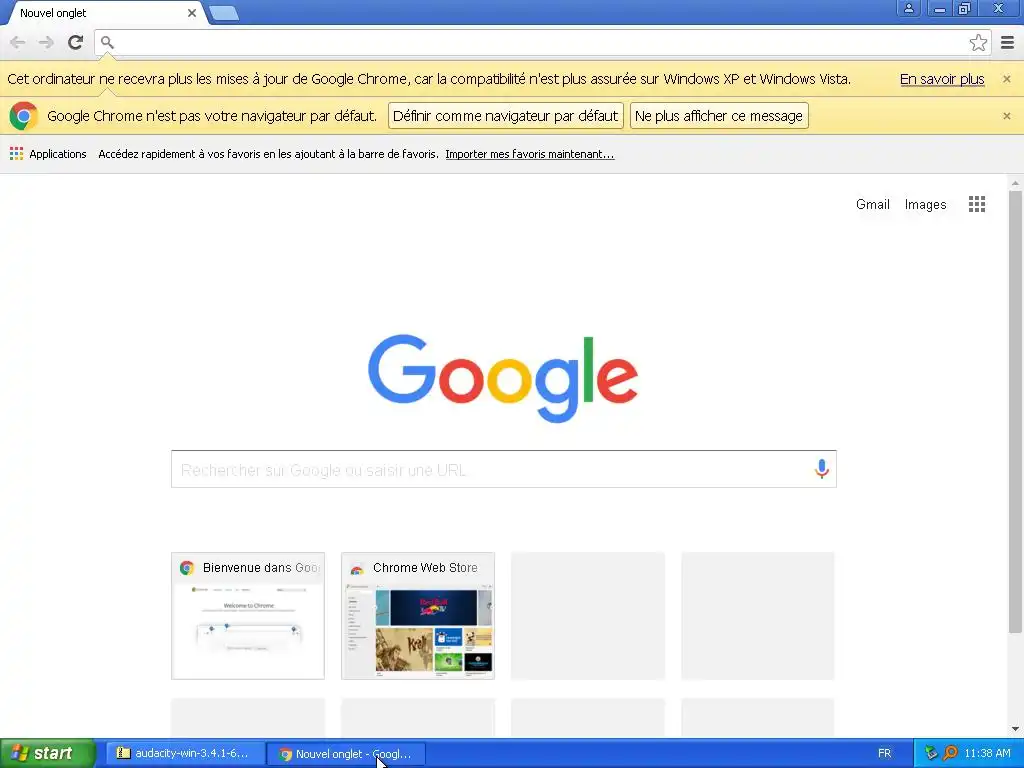Close the default browser notification bar
Screen dimensions: 1024x768
1006,116
